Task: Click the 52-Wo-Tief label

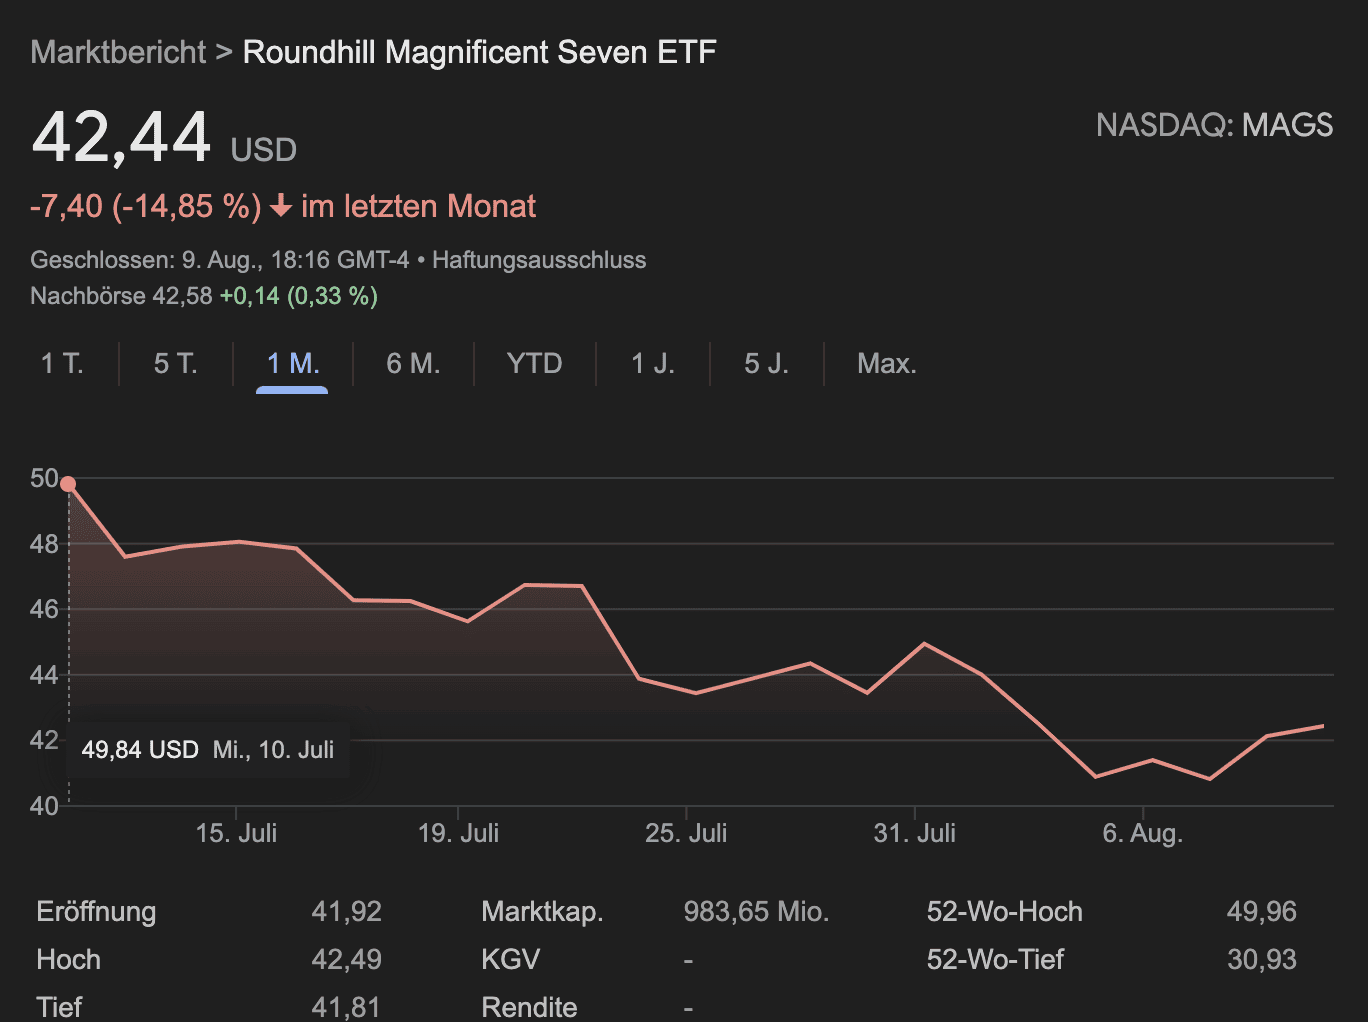Action: click(x=996, y=960)
